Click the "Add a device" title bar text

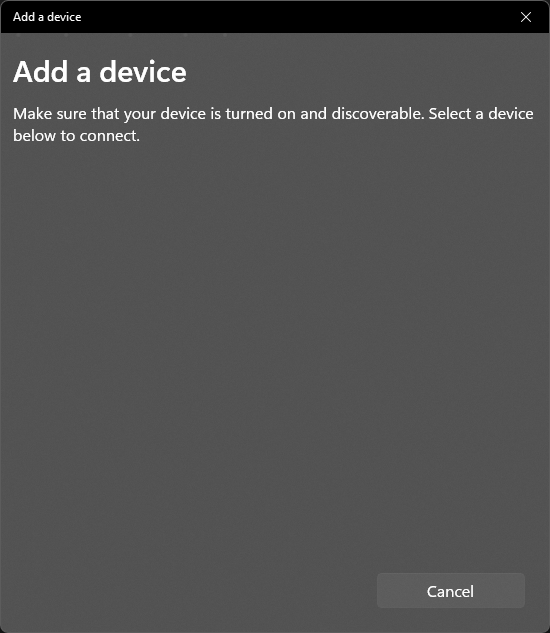(47, 17)
